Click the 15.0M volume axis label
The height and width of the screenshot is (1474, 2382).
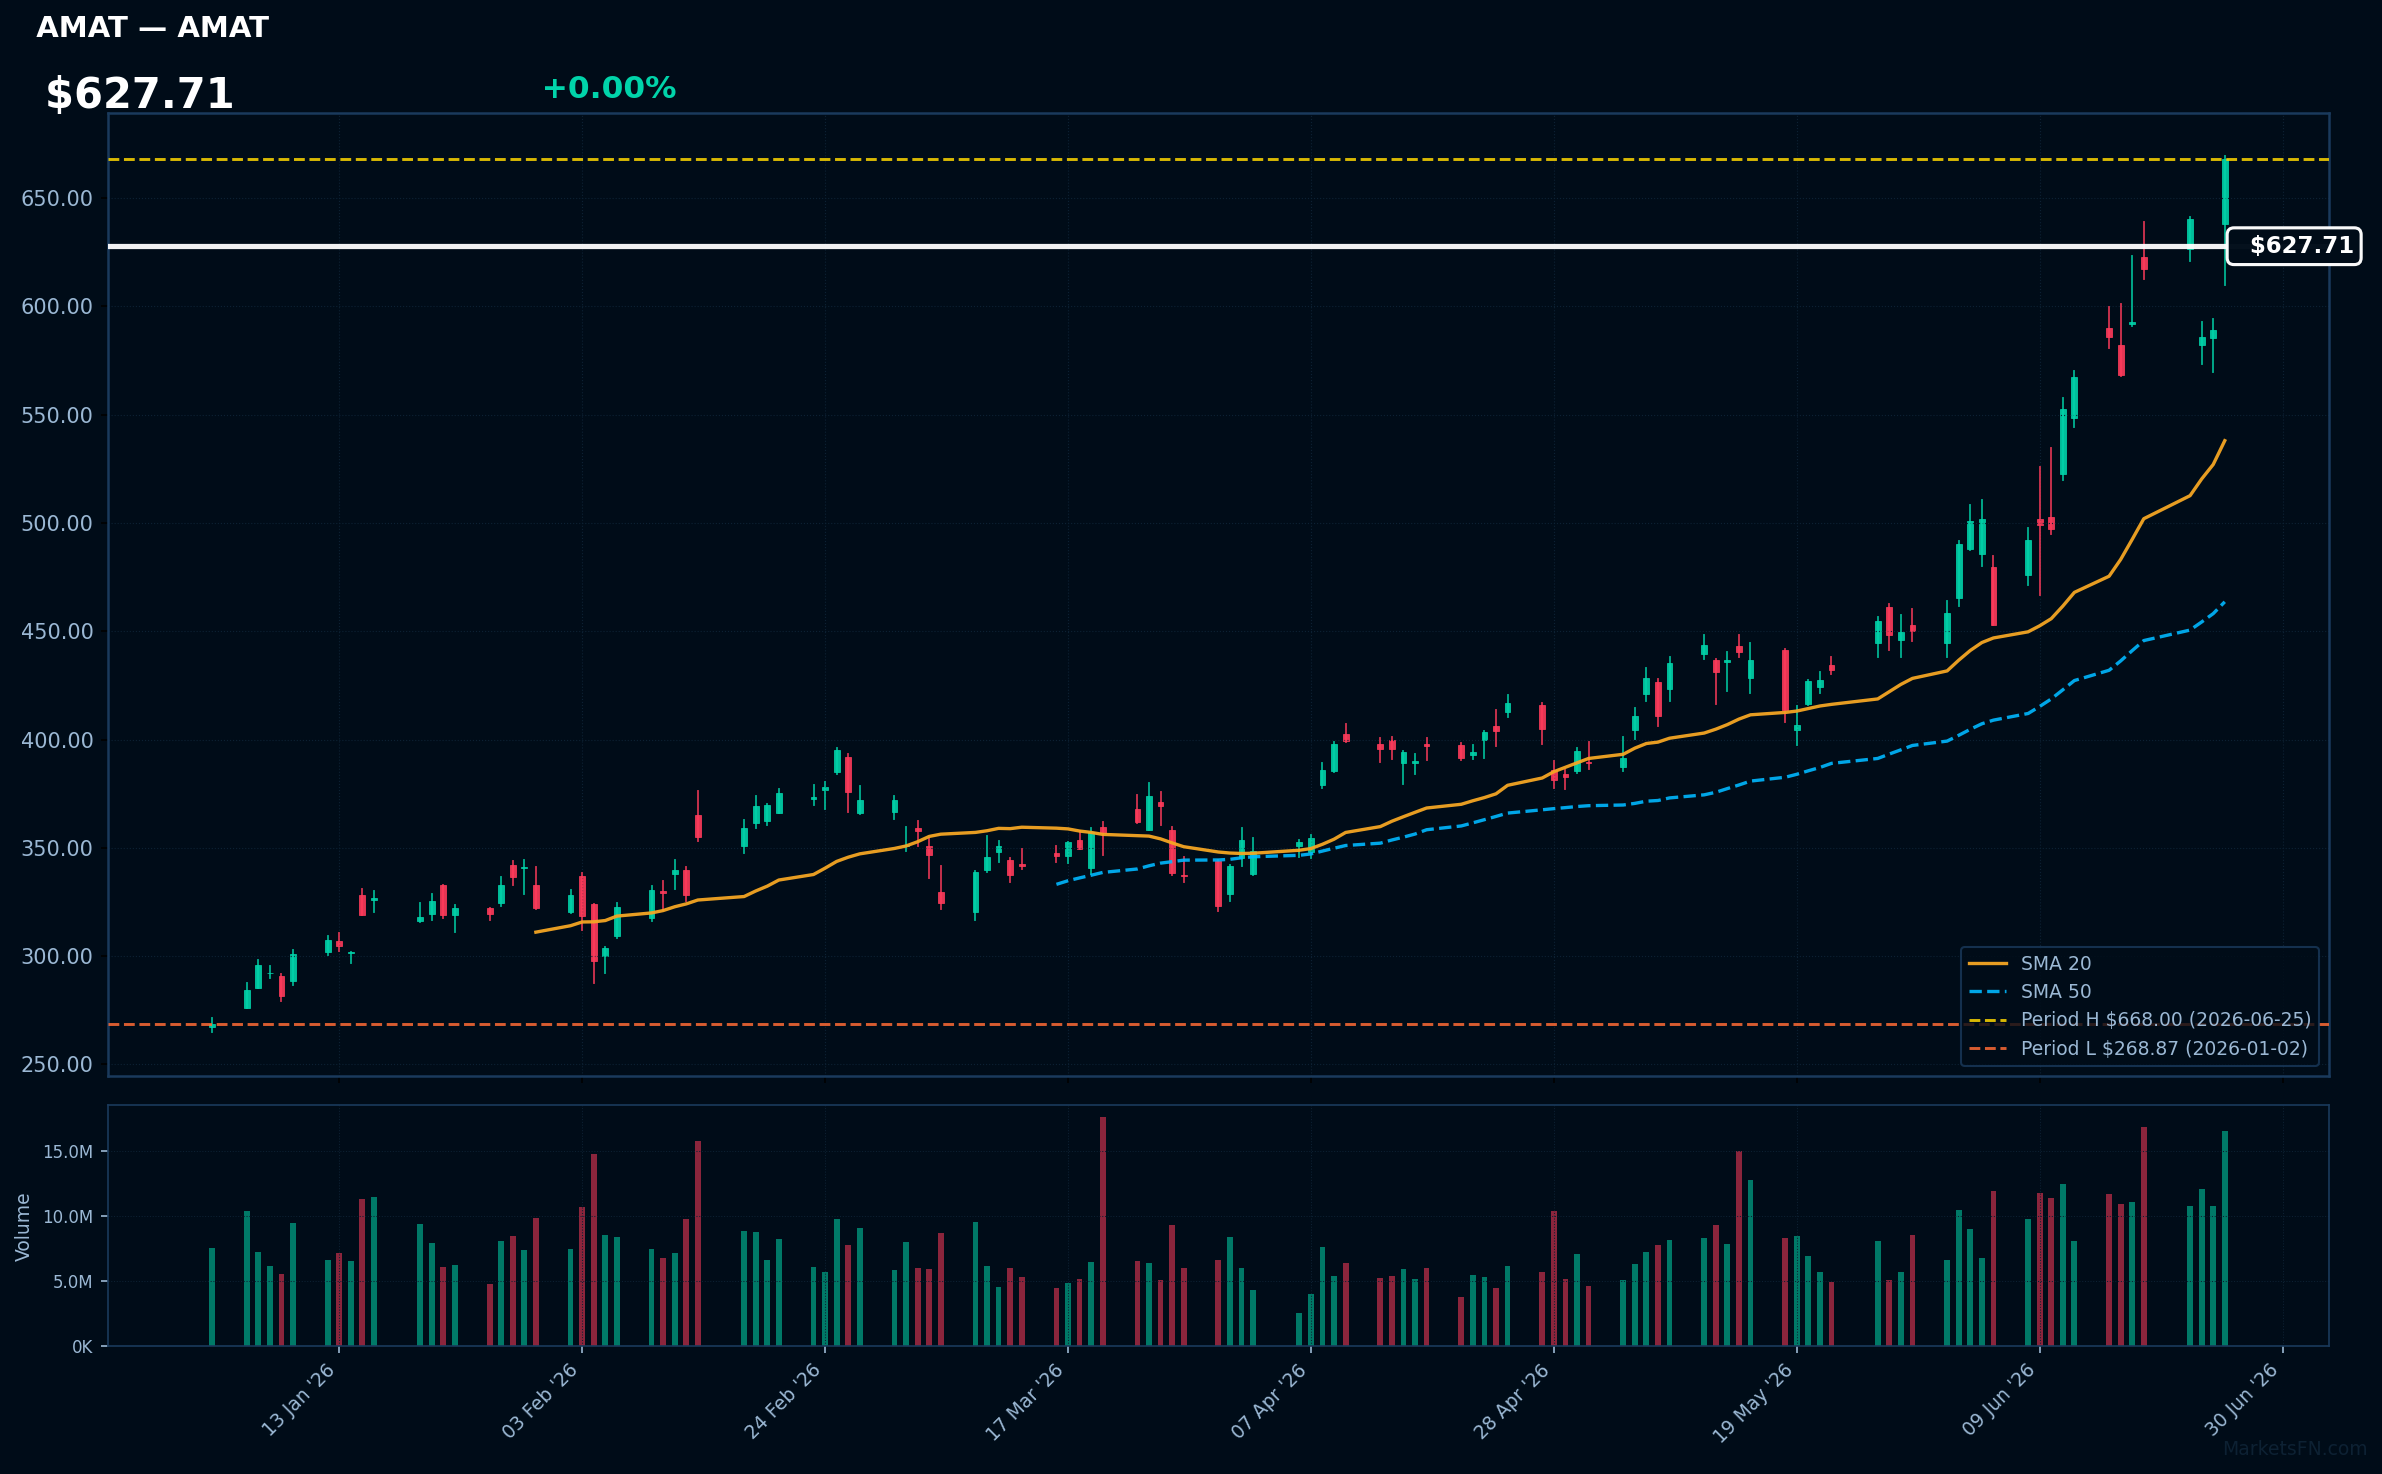pos(68,1153)
